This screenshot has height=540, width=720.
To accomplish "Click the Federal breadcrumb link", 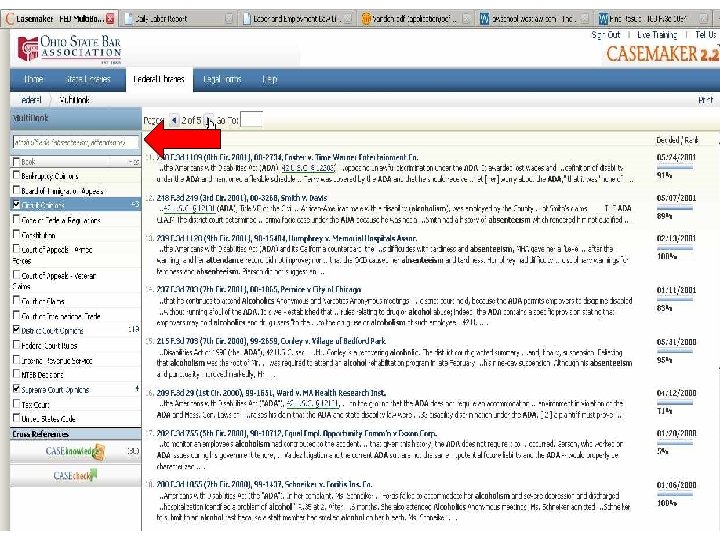I will 32,100.
